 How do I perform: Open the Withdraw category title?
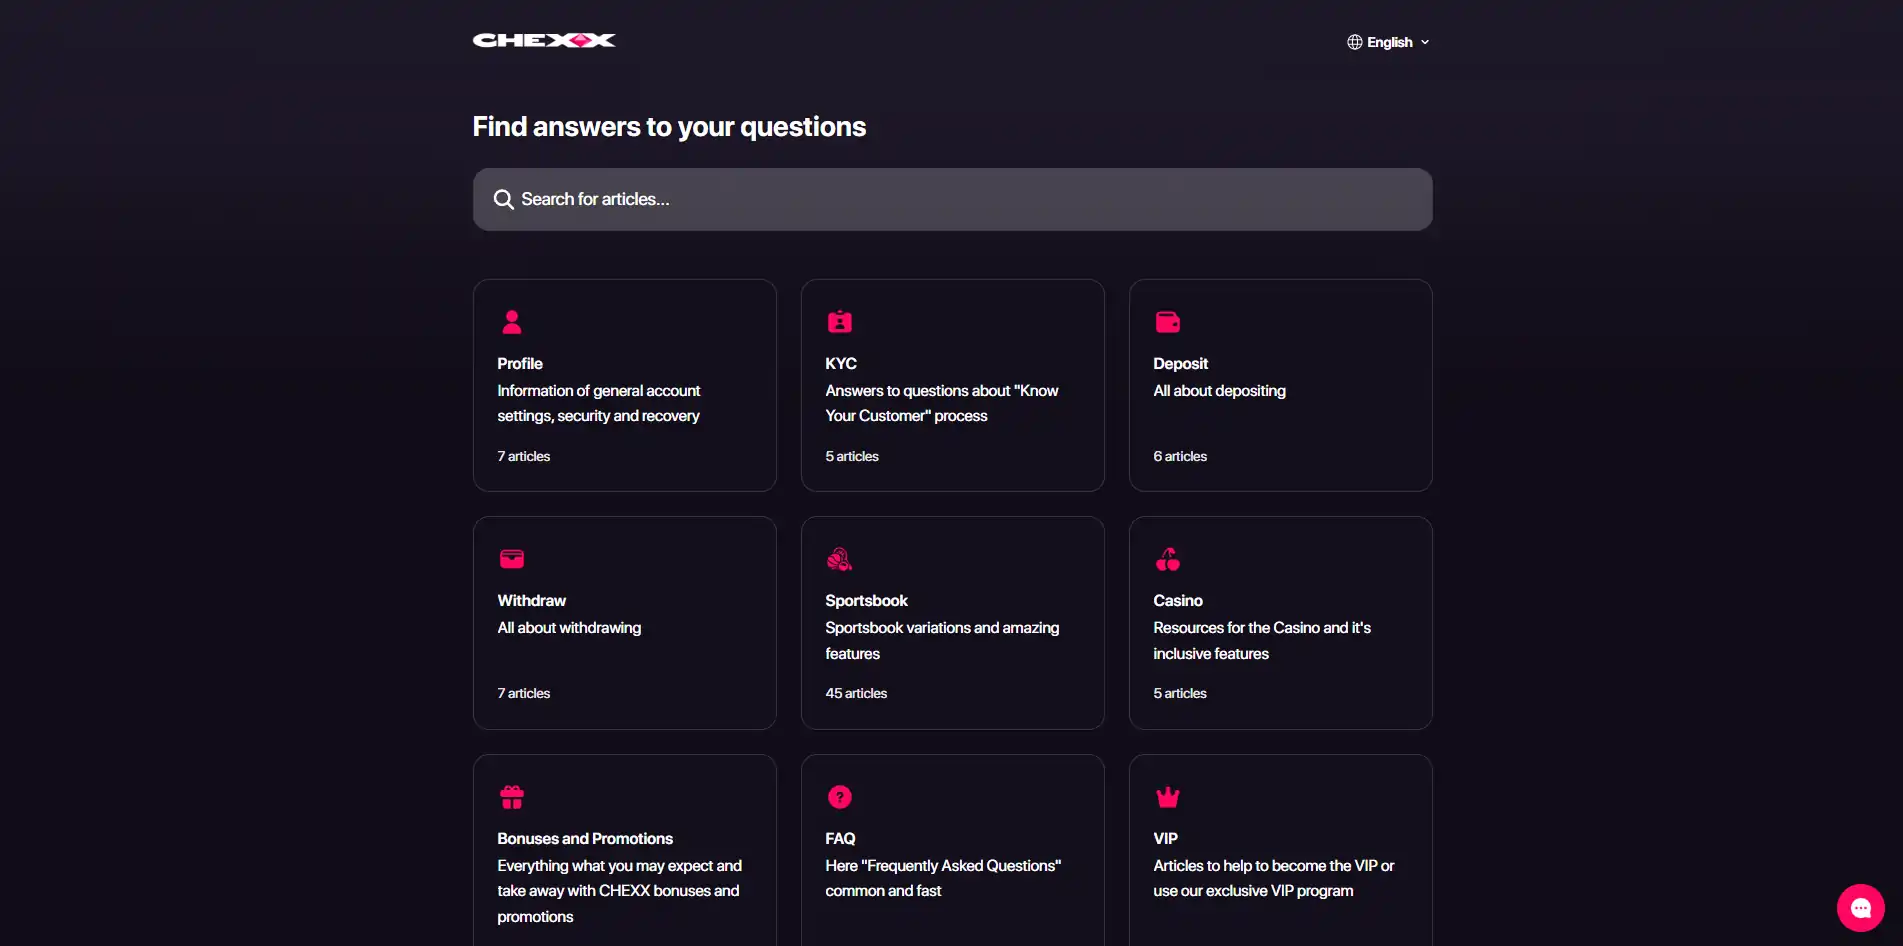click(531, 601)
